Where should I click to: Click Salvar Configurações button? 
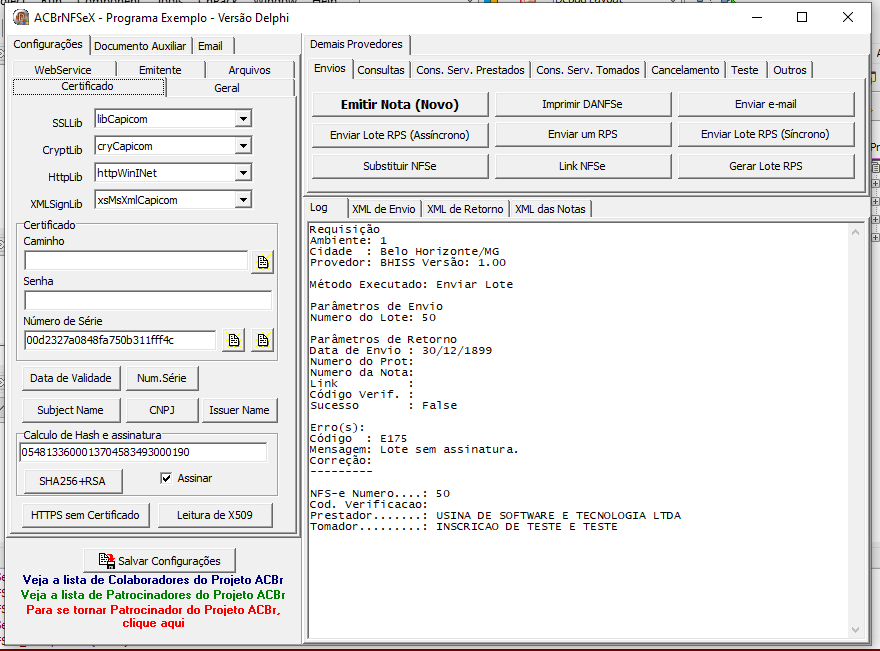[159, 560]
